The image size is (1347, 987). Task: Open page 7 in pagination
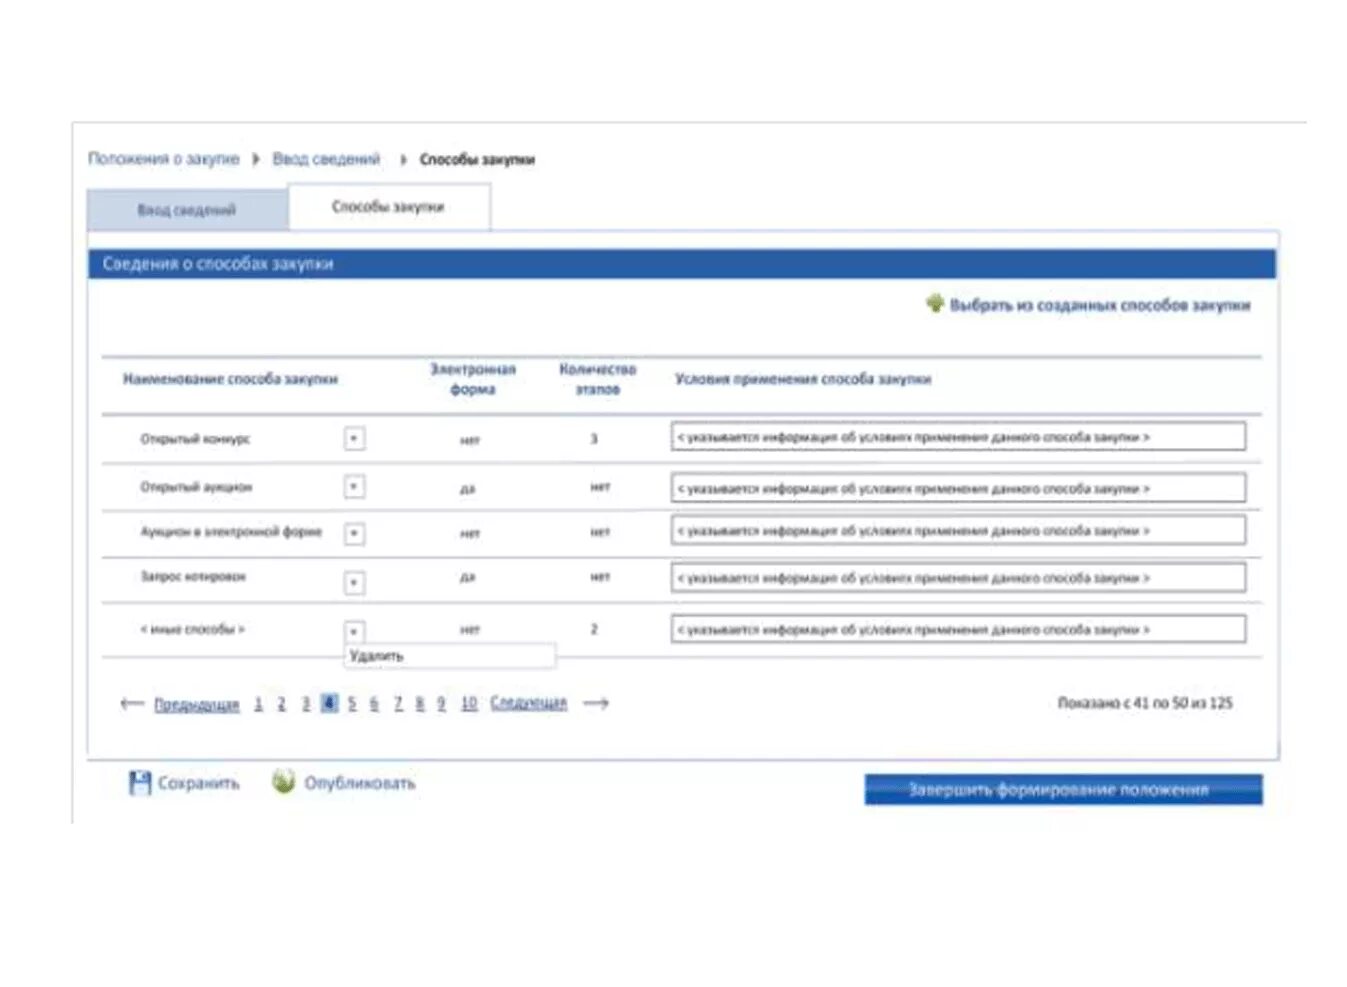[x=398, y=704]
